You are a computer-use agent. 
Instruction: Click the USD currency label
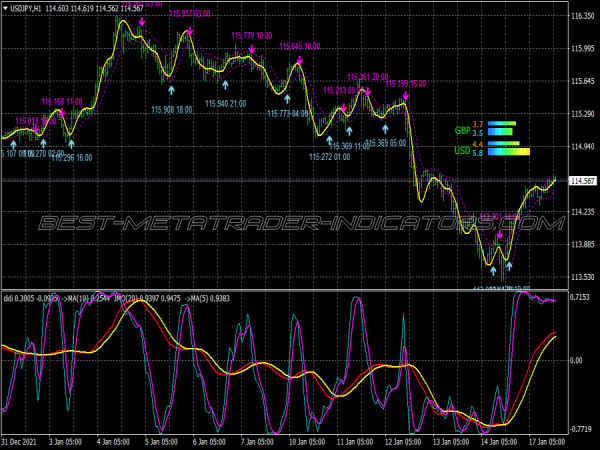[x=461, y=151]
